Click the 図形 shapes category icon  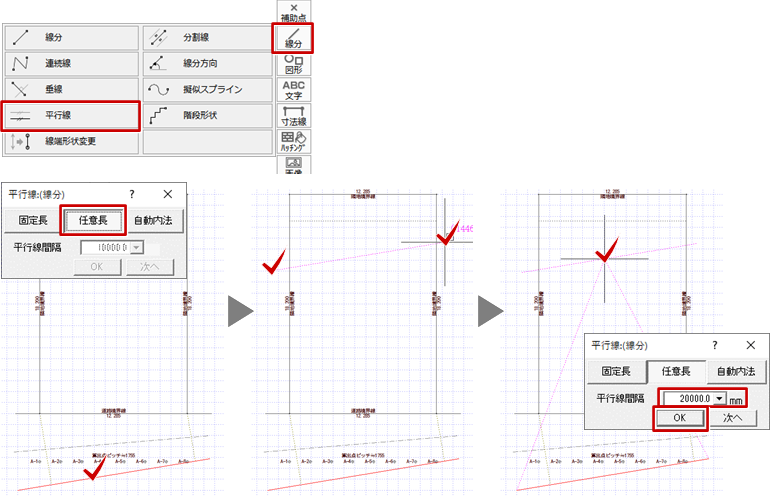(x=294, y=64)
